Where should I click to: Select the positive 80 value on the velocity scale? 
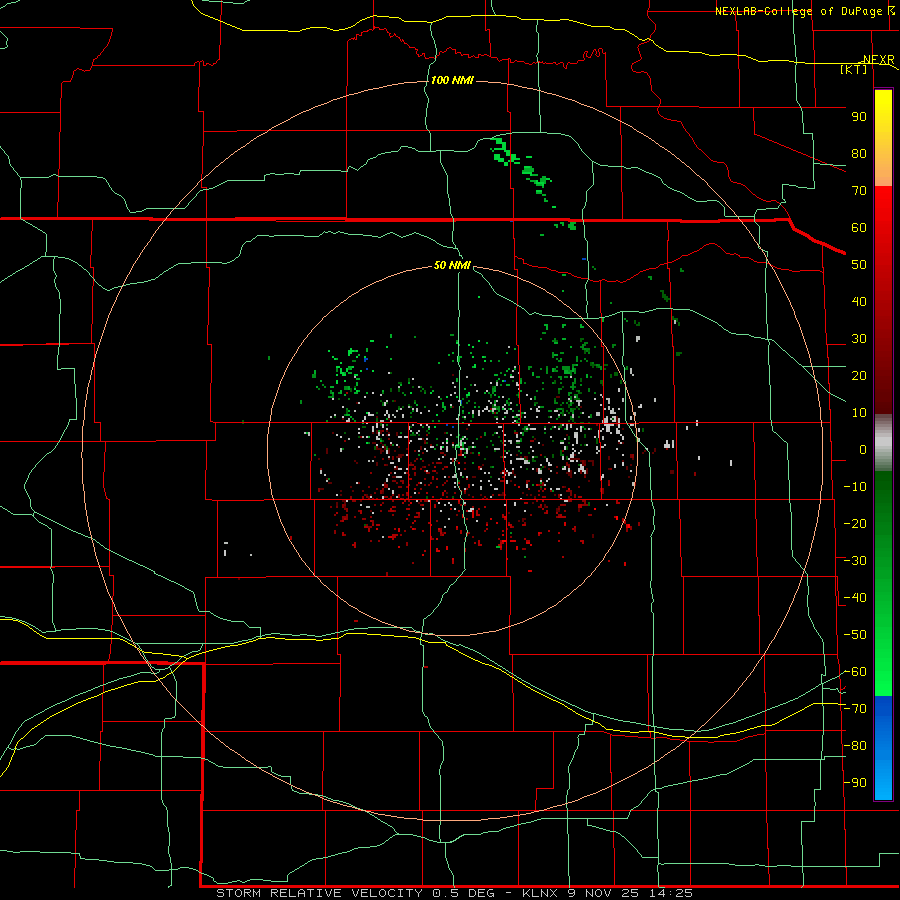pyautogui.click(x=859, y=153)
